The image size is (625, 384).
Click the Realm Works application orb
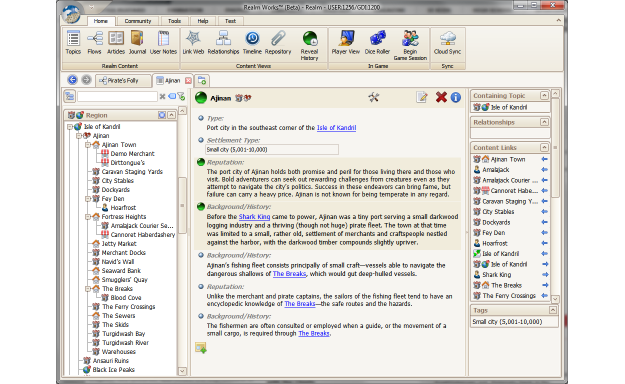pyautogui.click(x=71, y=13)
